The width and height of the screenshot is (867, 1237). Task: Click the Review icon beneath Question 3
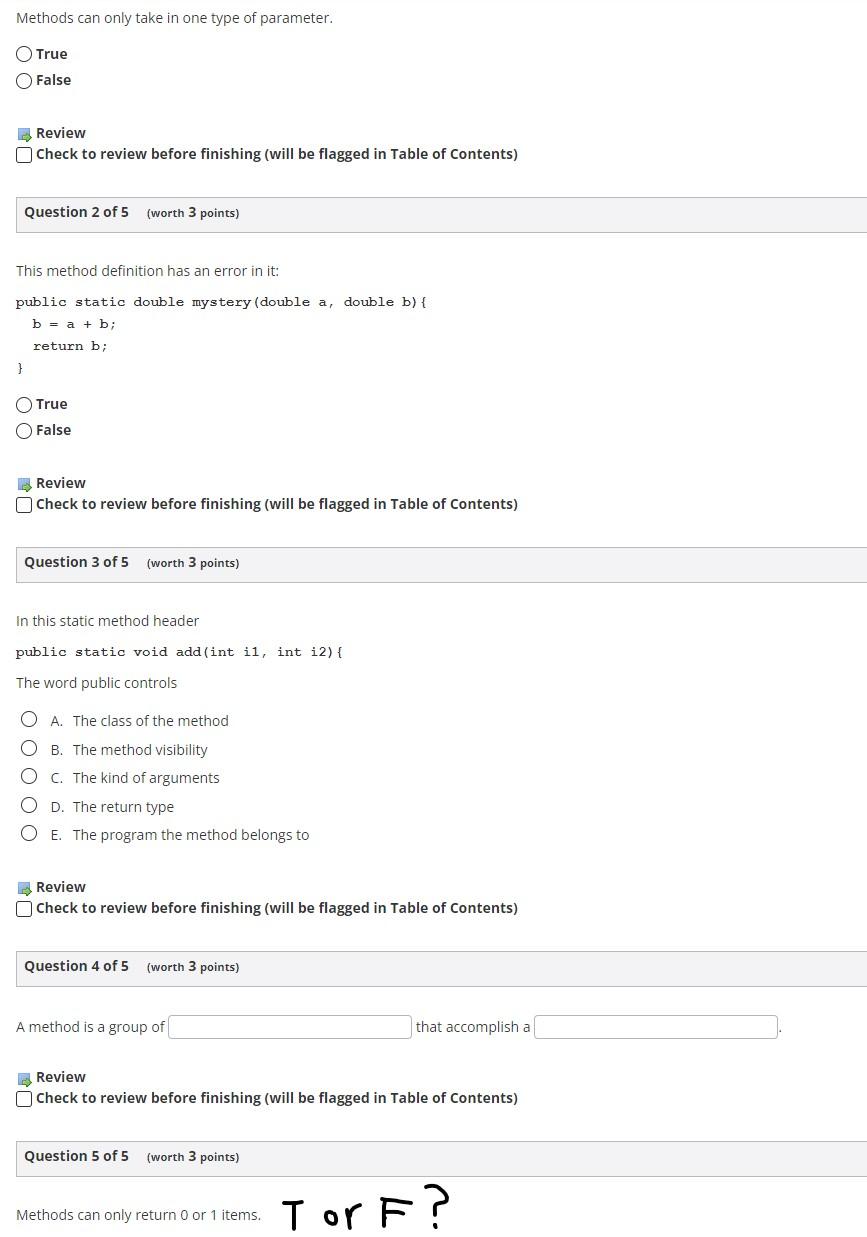pyautogui.click(x=24, y=886)
